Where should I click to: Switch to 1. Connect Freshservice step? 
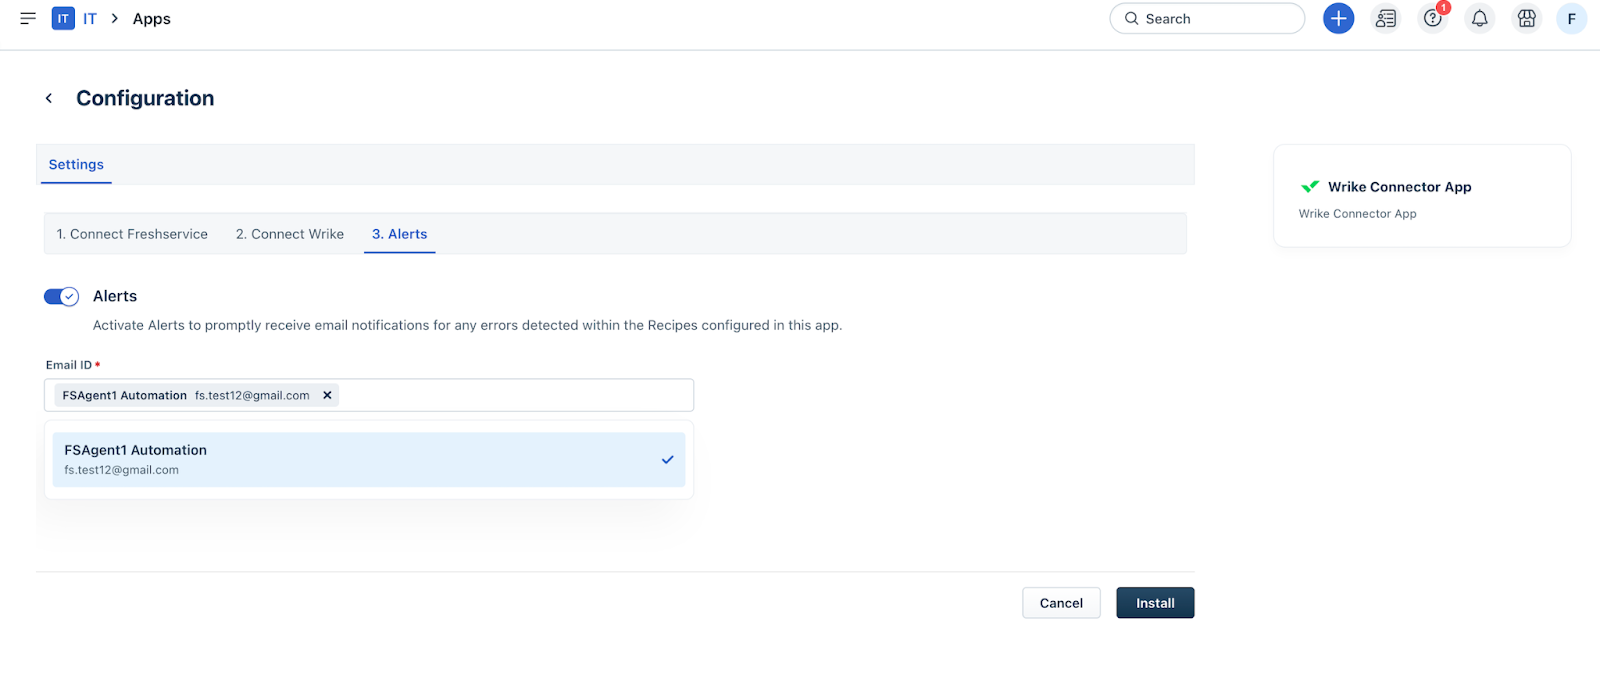[132, 234]
